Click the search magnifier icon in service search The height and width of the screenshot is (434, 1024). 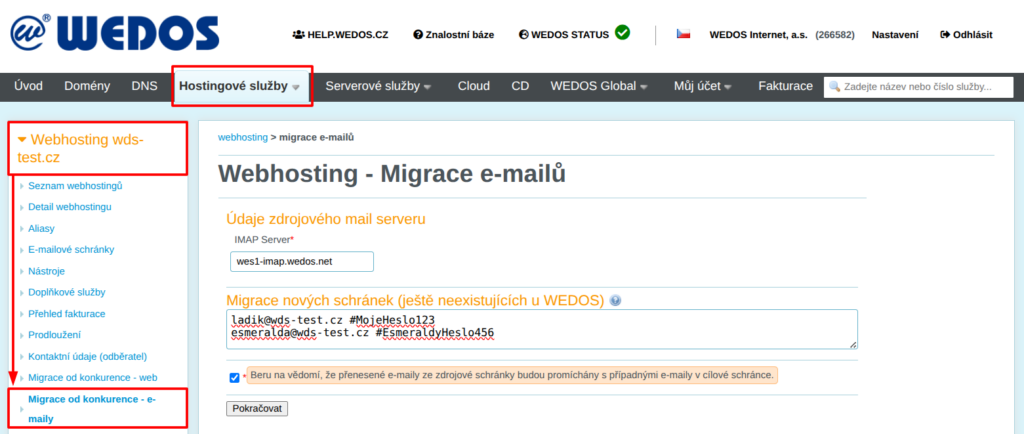[x=834, y=86]
